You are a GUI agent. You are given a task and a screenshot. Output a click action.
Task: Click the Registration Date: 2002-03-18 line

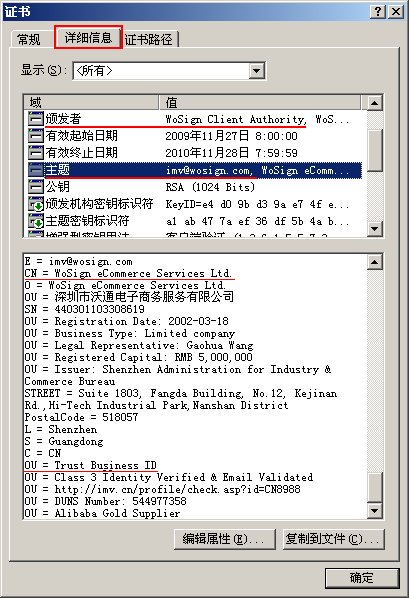pyautogui.click(x=127, y=322)
